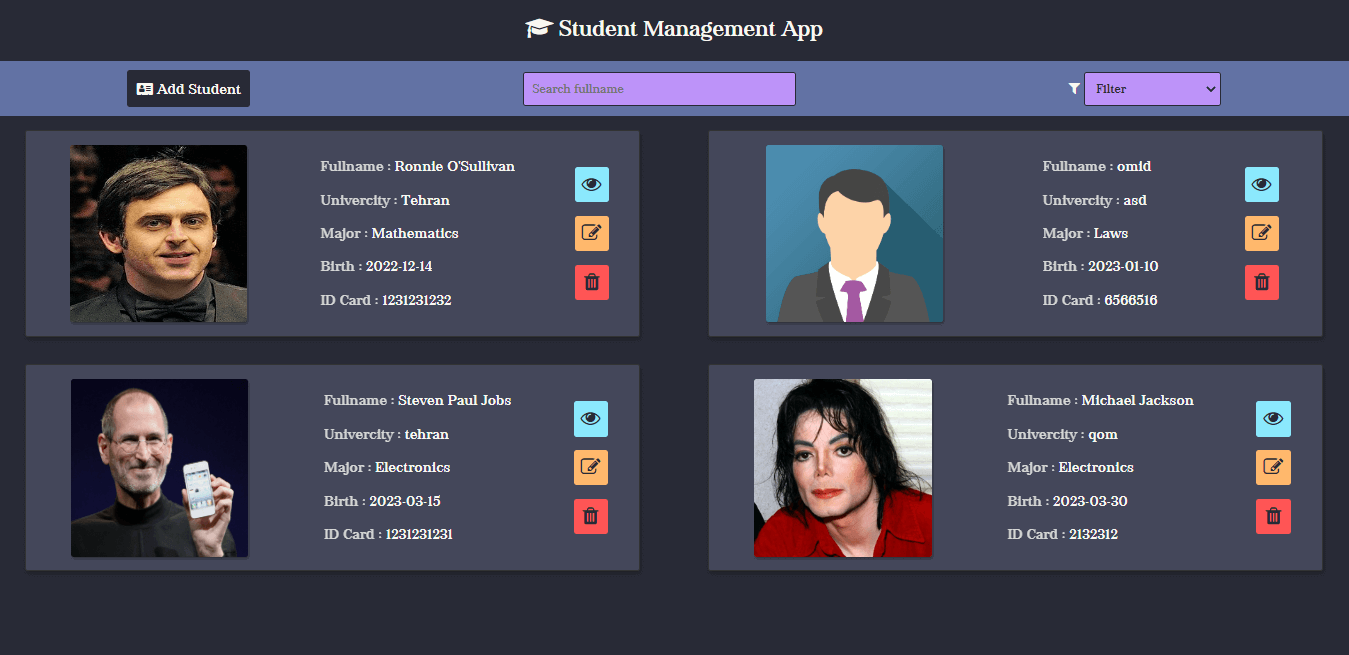Viewport: 1349px width, 655px height.
Task: Click the edit pencil icon on omid's card
Action: tap(1261, 233)
